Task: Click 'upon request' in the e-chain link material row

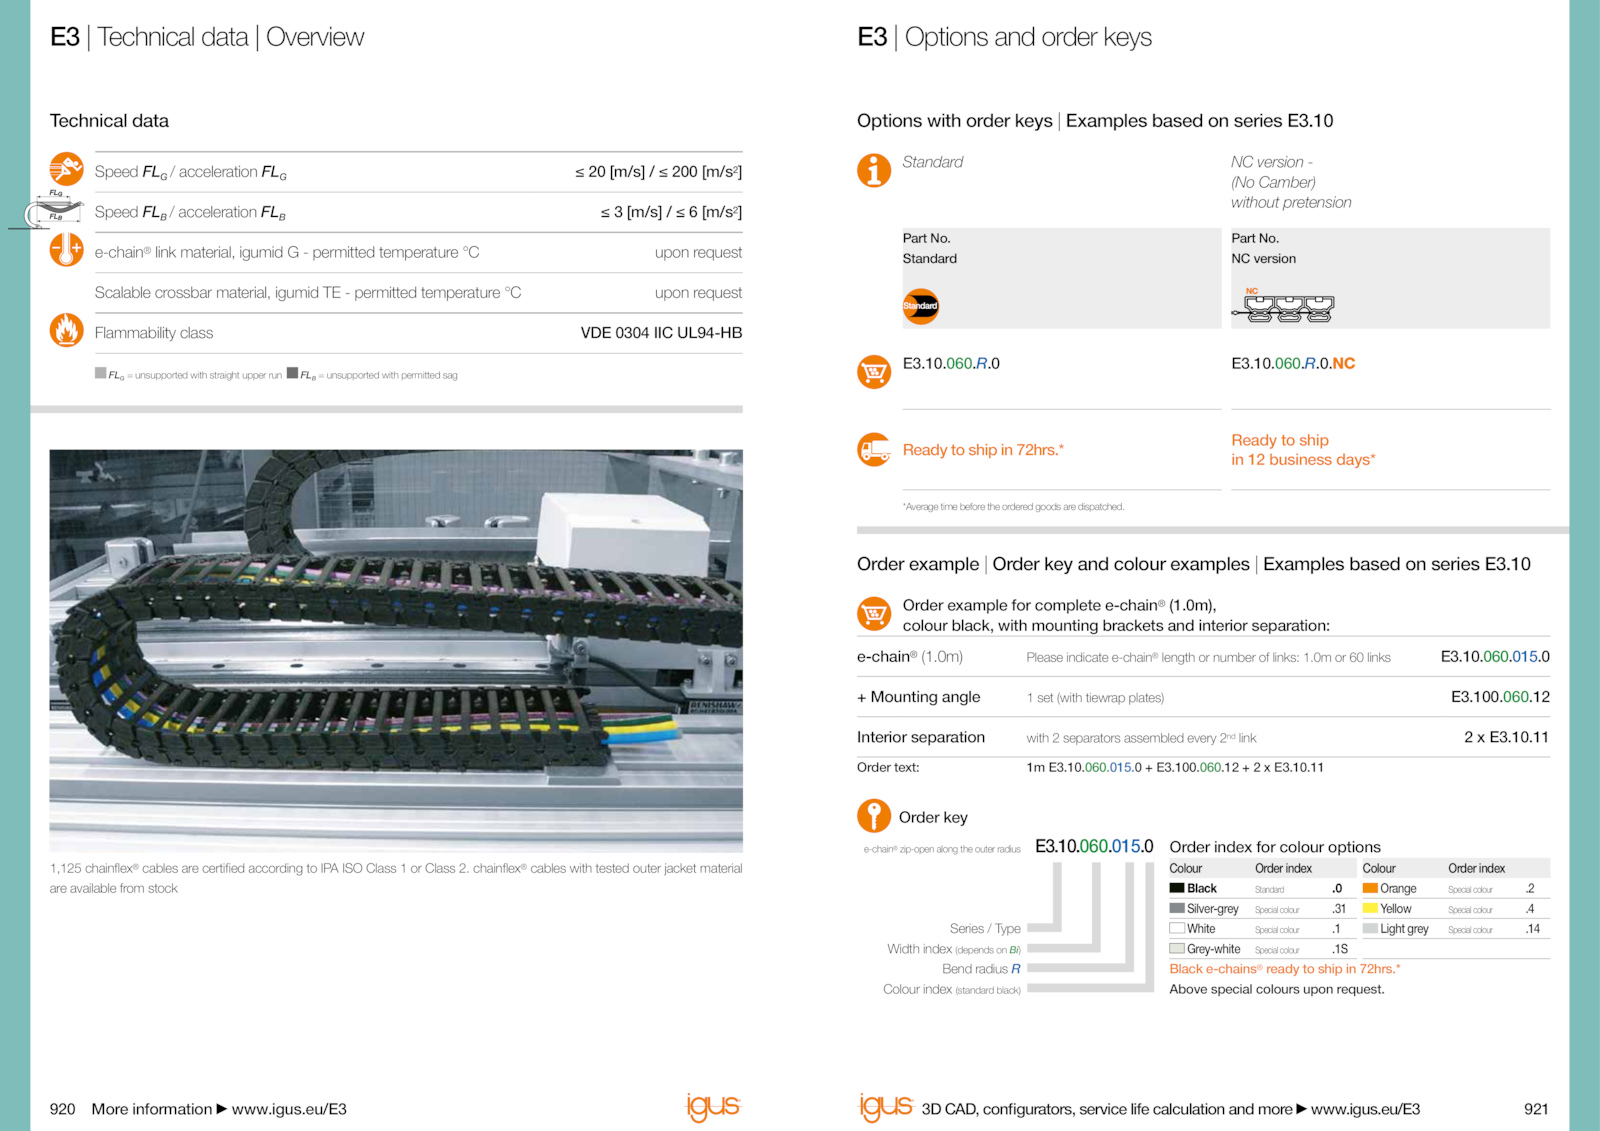Action: point(698,253)
